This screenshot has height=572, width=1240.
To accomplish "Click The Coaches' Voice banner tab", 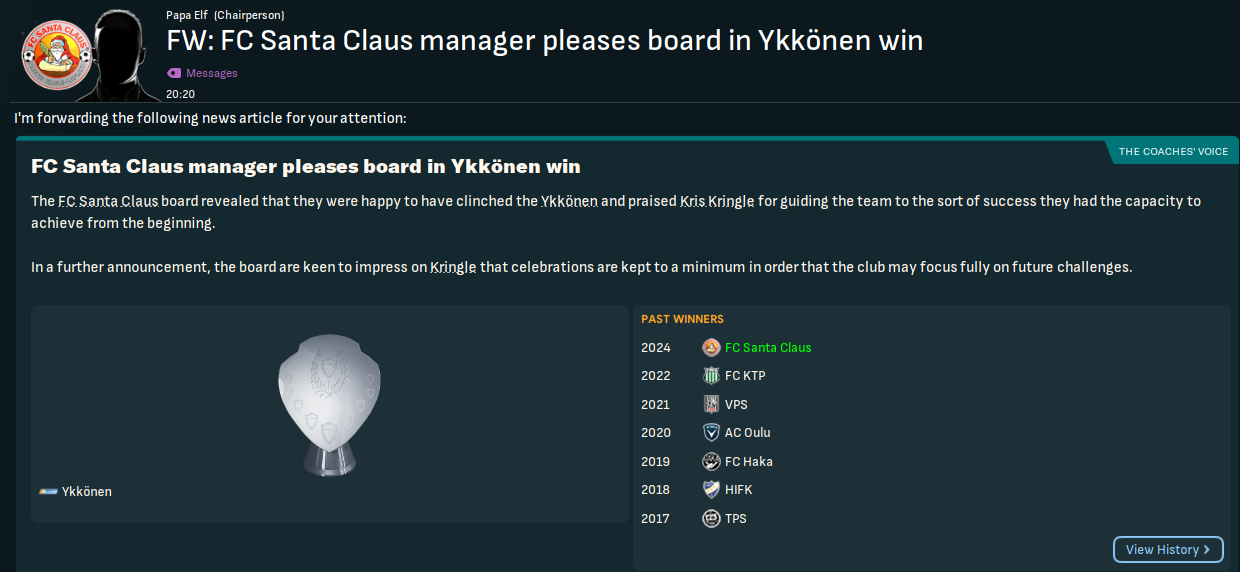I will pyautogui.click(x=1173, y=152).
